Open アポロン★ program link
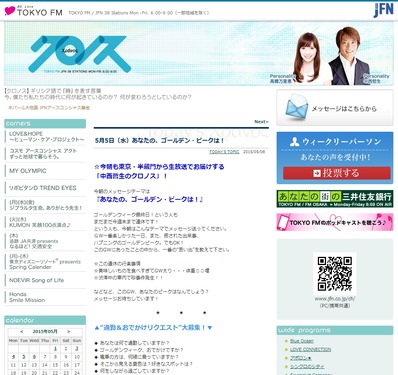Image resolution: width=398 pixels, height=375 pixels. 301,358
